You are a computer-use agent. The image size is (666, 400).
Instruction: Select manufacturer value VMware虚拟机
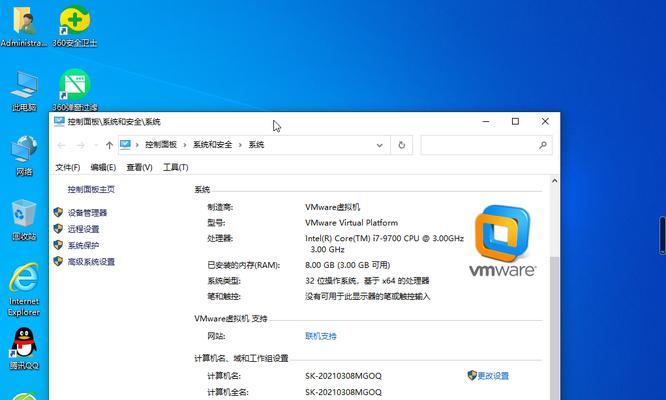tap(333, 207)
